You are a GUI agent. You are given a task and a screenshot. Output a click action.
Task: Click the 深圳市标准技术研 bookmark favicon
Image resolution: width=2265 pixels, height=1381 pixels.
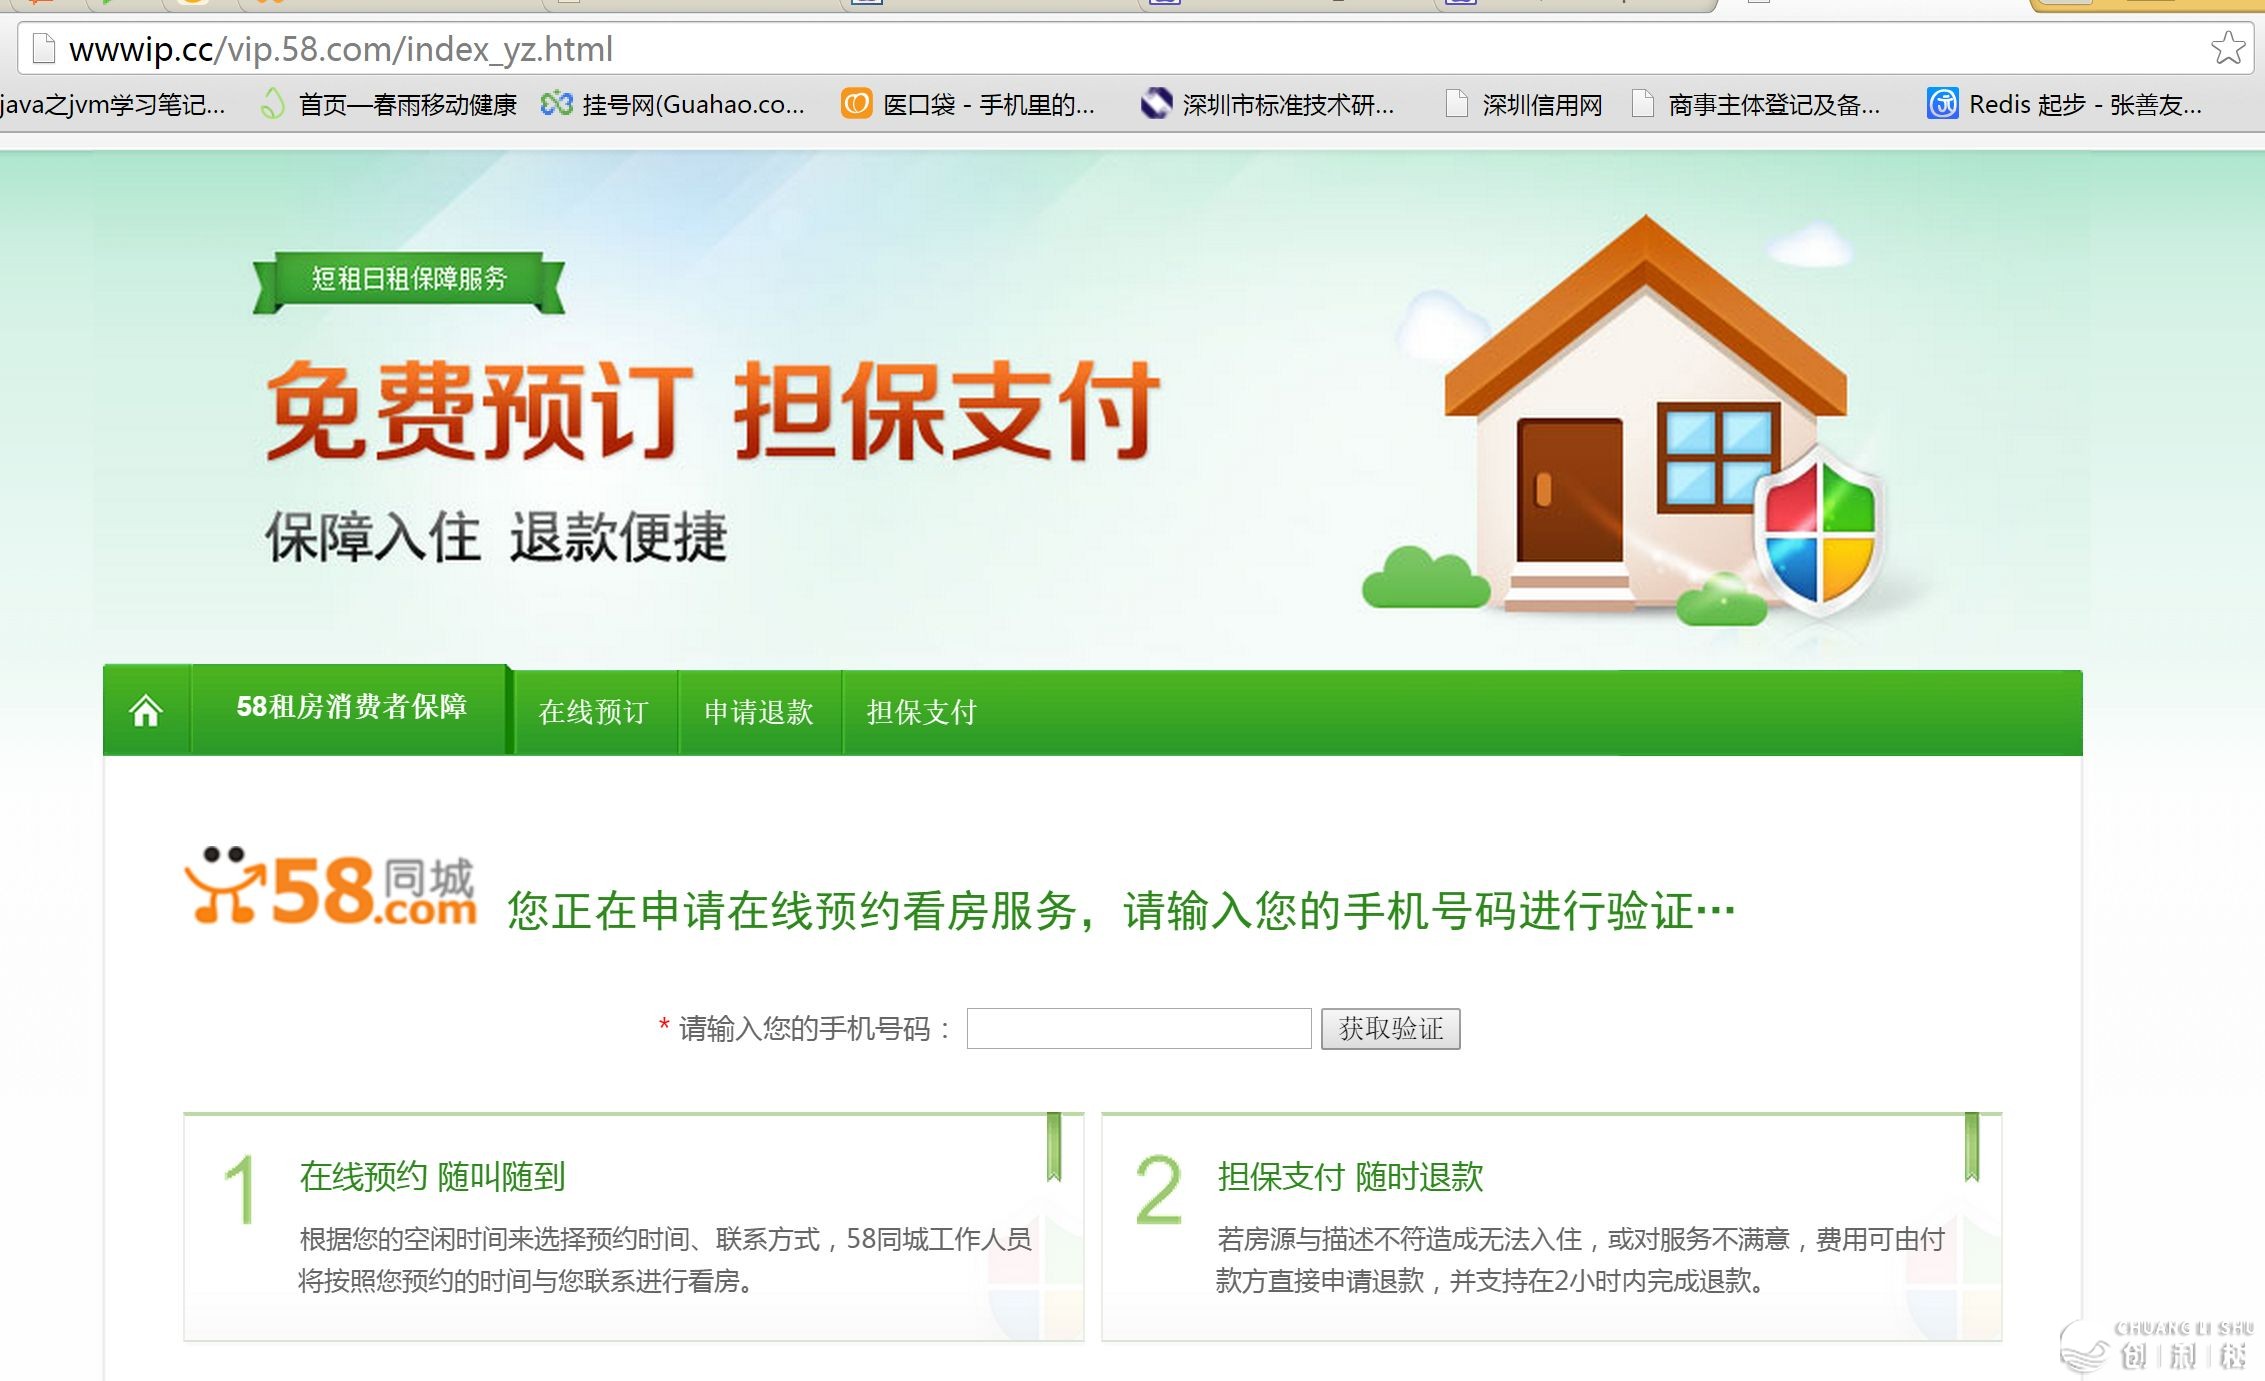1156,103
